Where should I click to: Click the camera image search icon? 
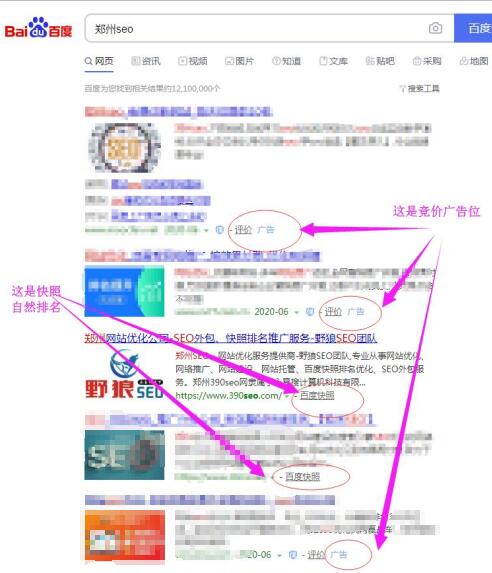pos(435,28)
